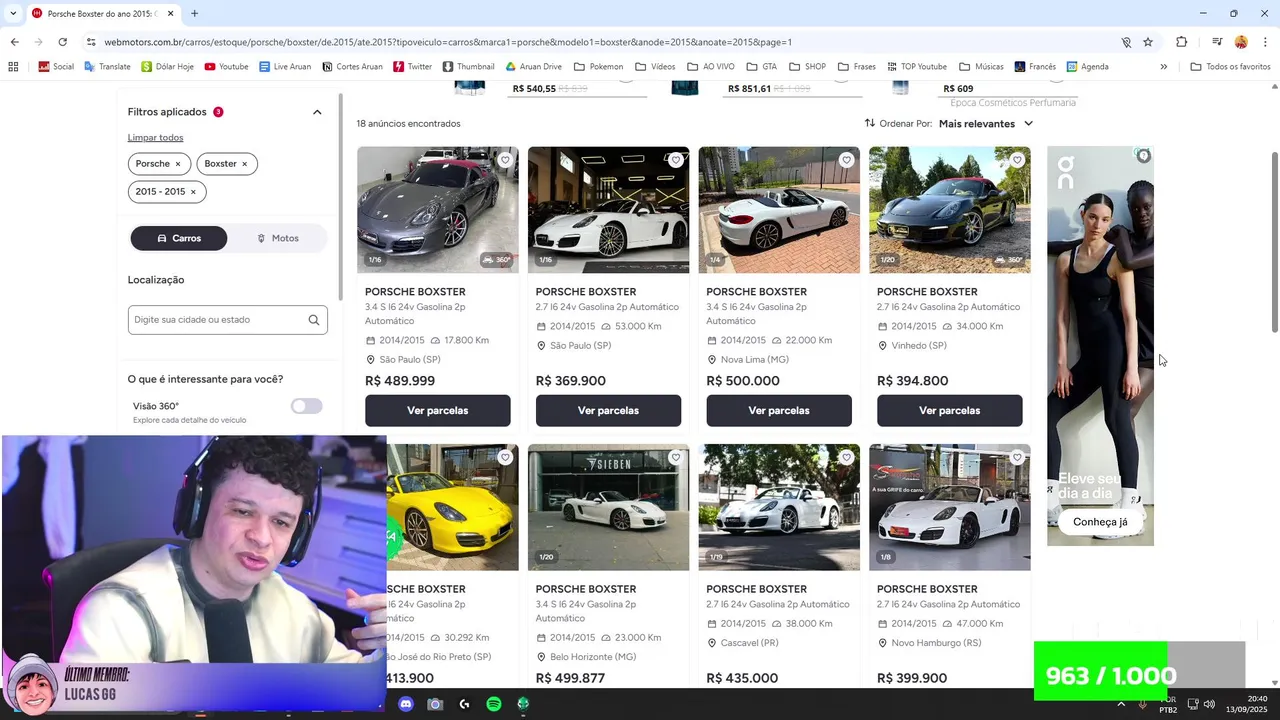
Task: Click Ver parcelas for the R$ 369.900 Boxster
Action: (608, 411)
